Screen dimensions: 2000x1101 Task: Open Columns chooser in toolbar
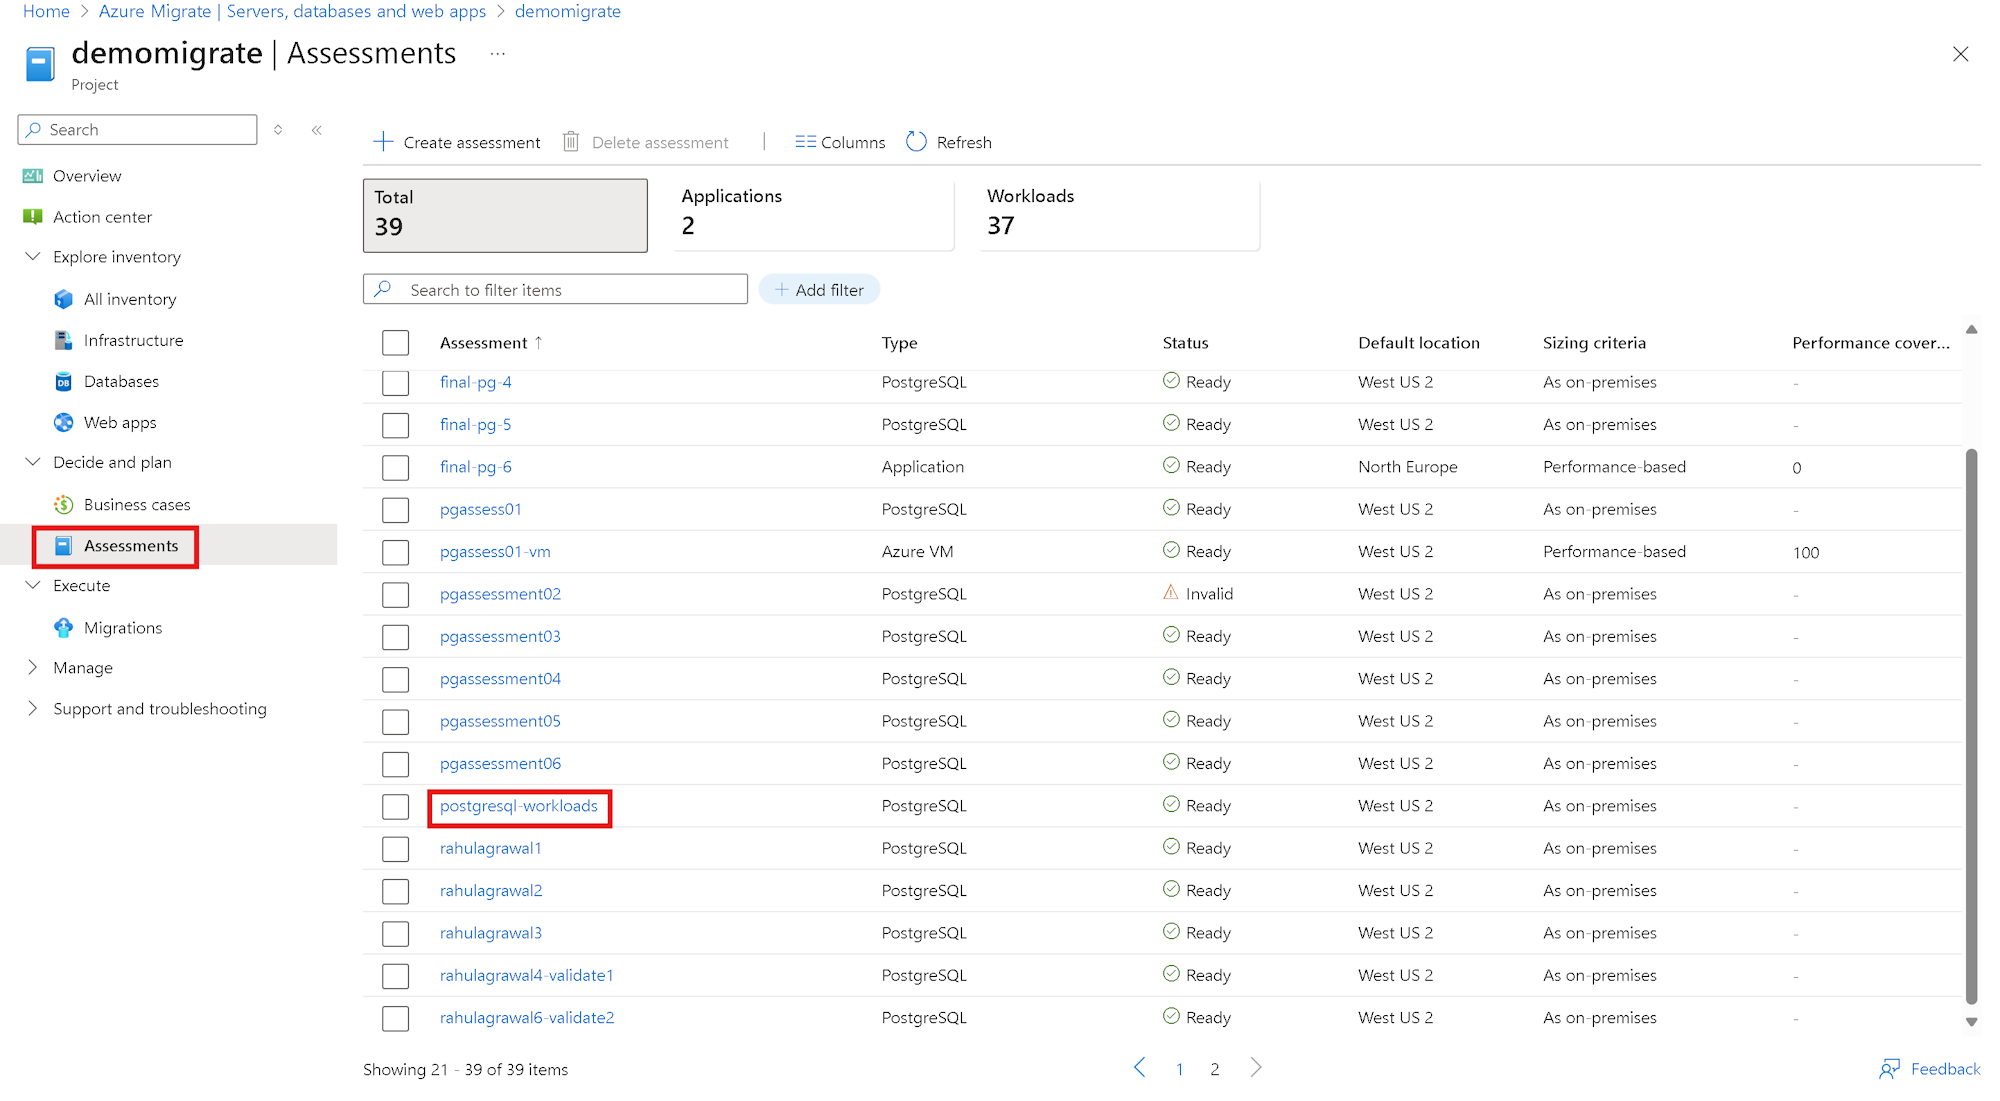(840, 142)
